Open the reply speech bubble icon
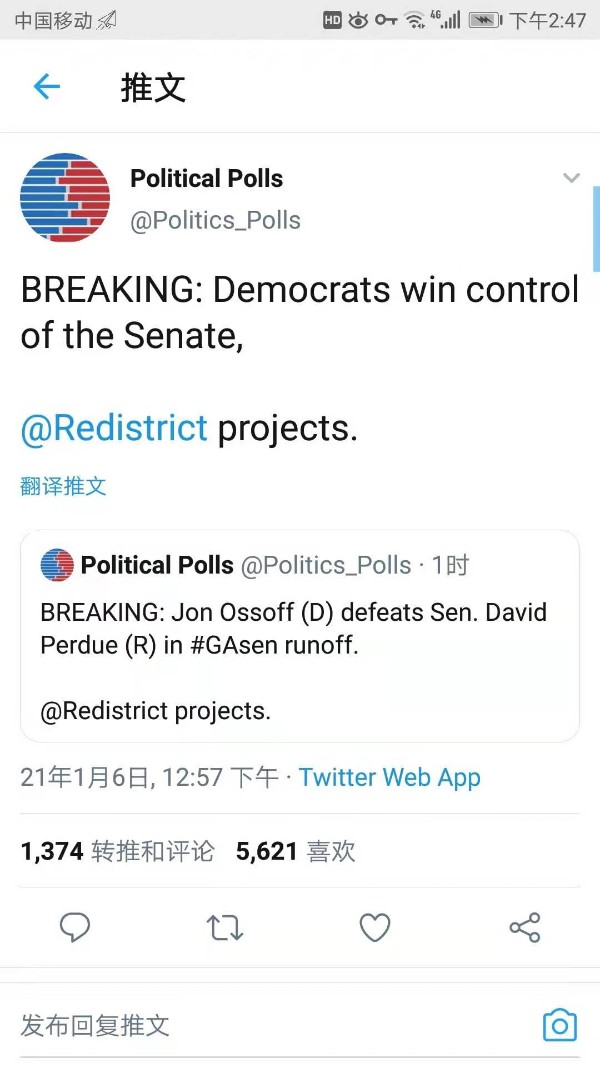The height and width of the screenshot is (1066, 600). (75, 927)
